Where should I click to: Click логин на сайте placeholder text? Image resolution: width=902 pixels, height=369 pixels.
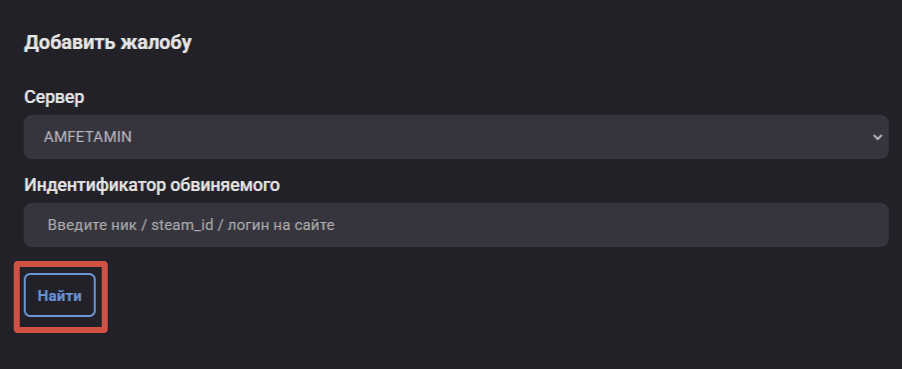[x=281, y=225]
